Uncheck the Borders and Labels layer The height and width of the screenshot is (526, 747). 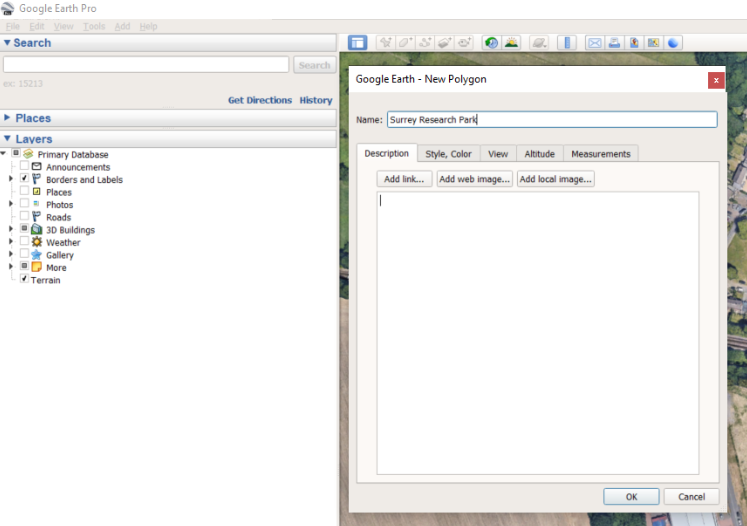pyautogui.click(x=25, y=179)
